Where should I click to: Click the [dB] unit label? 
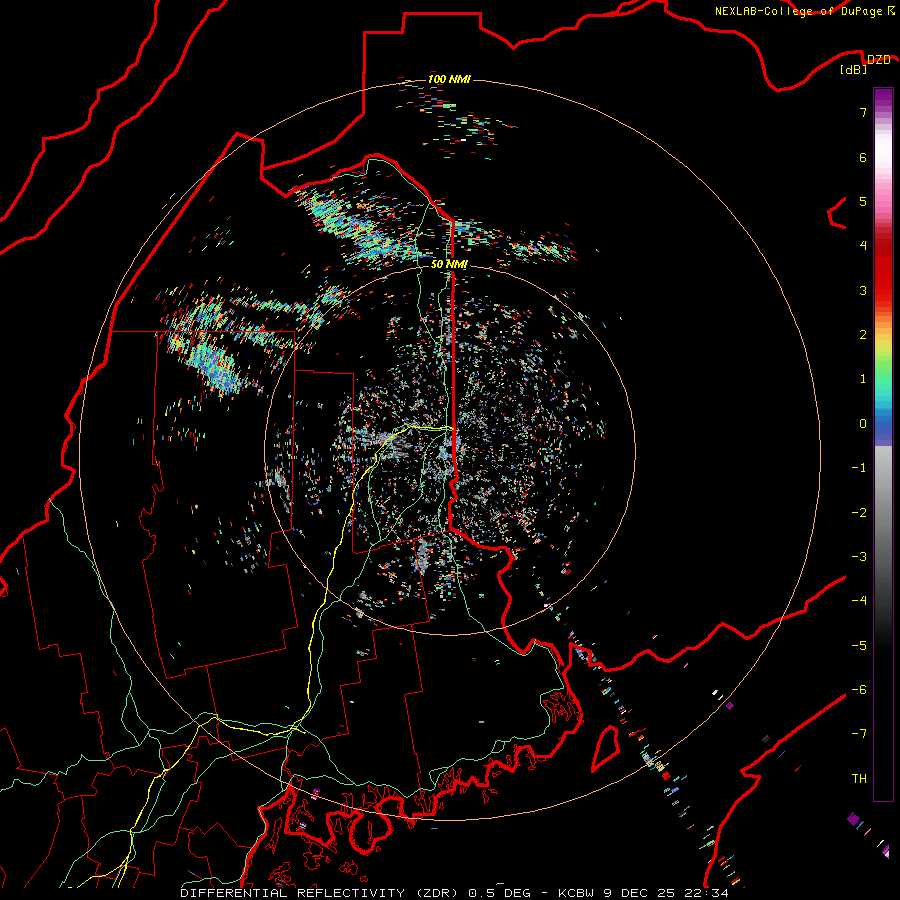tap(854, 70)
